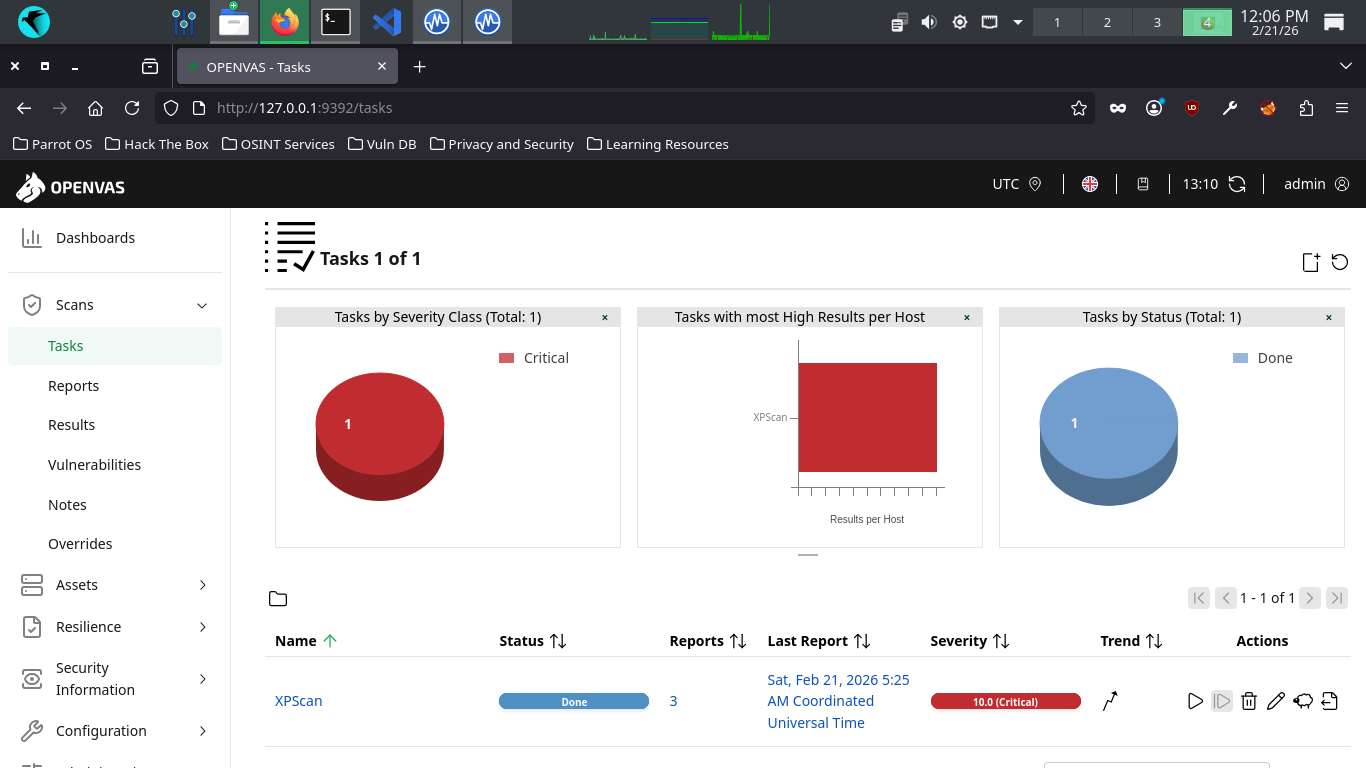The width and height of the screenshot is (1366, 768).
Task: Click the refresh interval icon beside 13:10
Action: click(1237, 184)
